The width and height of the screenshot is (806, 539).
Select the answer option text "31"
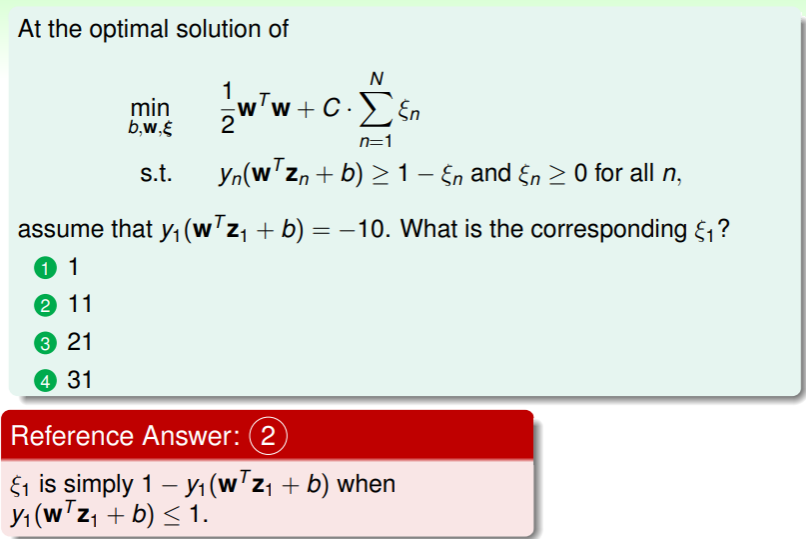tap(79, 380)
